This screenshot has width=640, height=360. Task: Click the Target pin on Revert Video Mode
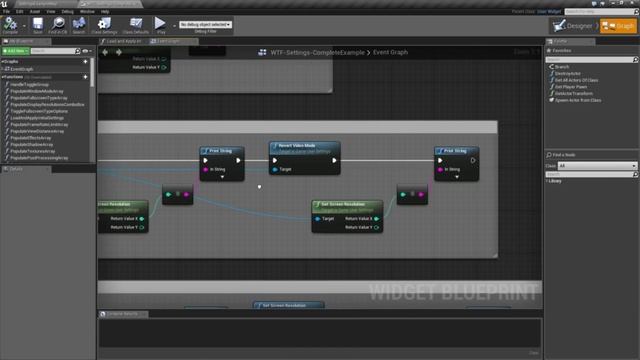275,169
